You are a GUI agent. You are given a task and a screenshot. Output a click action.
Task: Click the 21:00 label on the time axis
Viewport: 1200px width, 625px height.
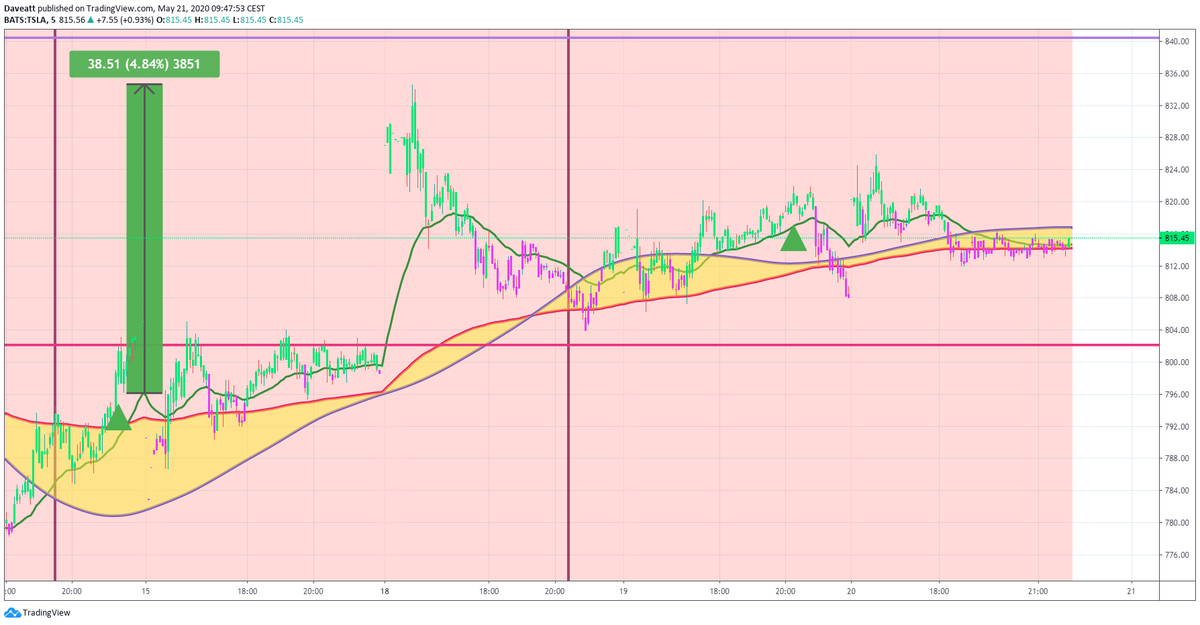(x=1038, y=591)
